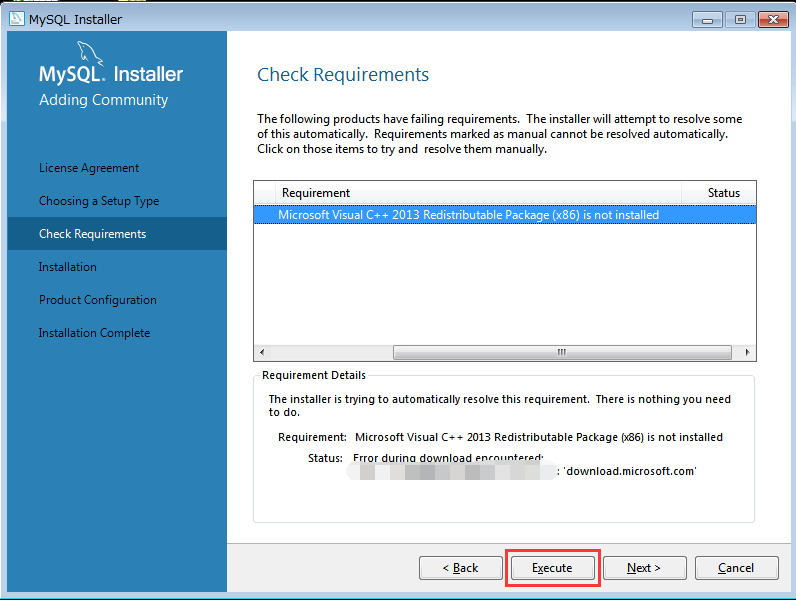
Task: Click the Execute button
Action: point(552,568)
